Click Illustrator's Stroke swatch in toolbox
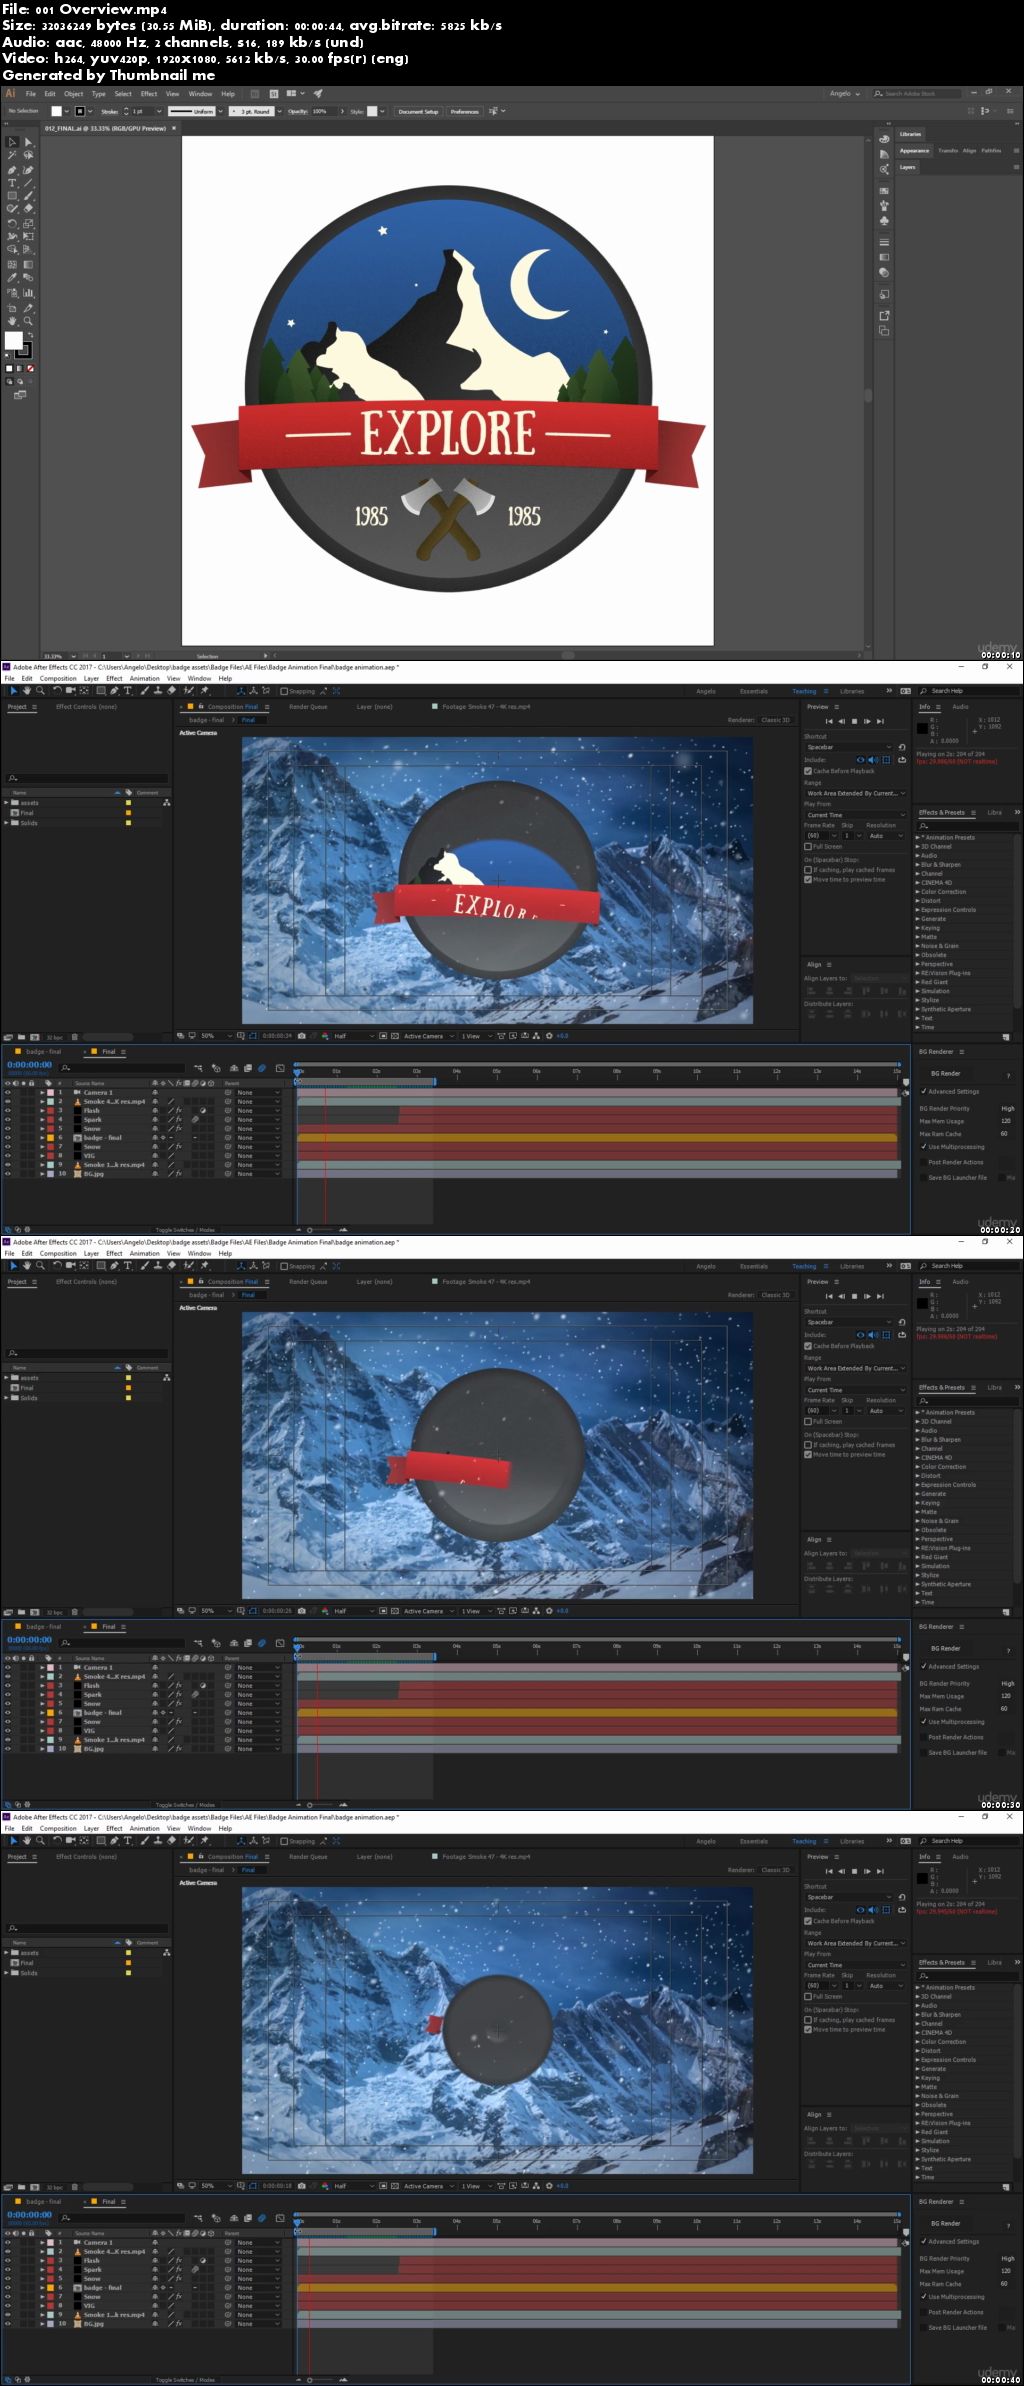Image resolution: width=1024 pixels, height=2386 pixels. coord(23,350)
